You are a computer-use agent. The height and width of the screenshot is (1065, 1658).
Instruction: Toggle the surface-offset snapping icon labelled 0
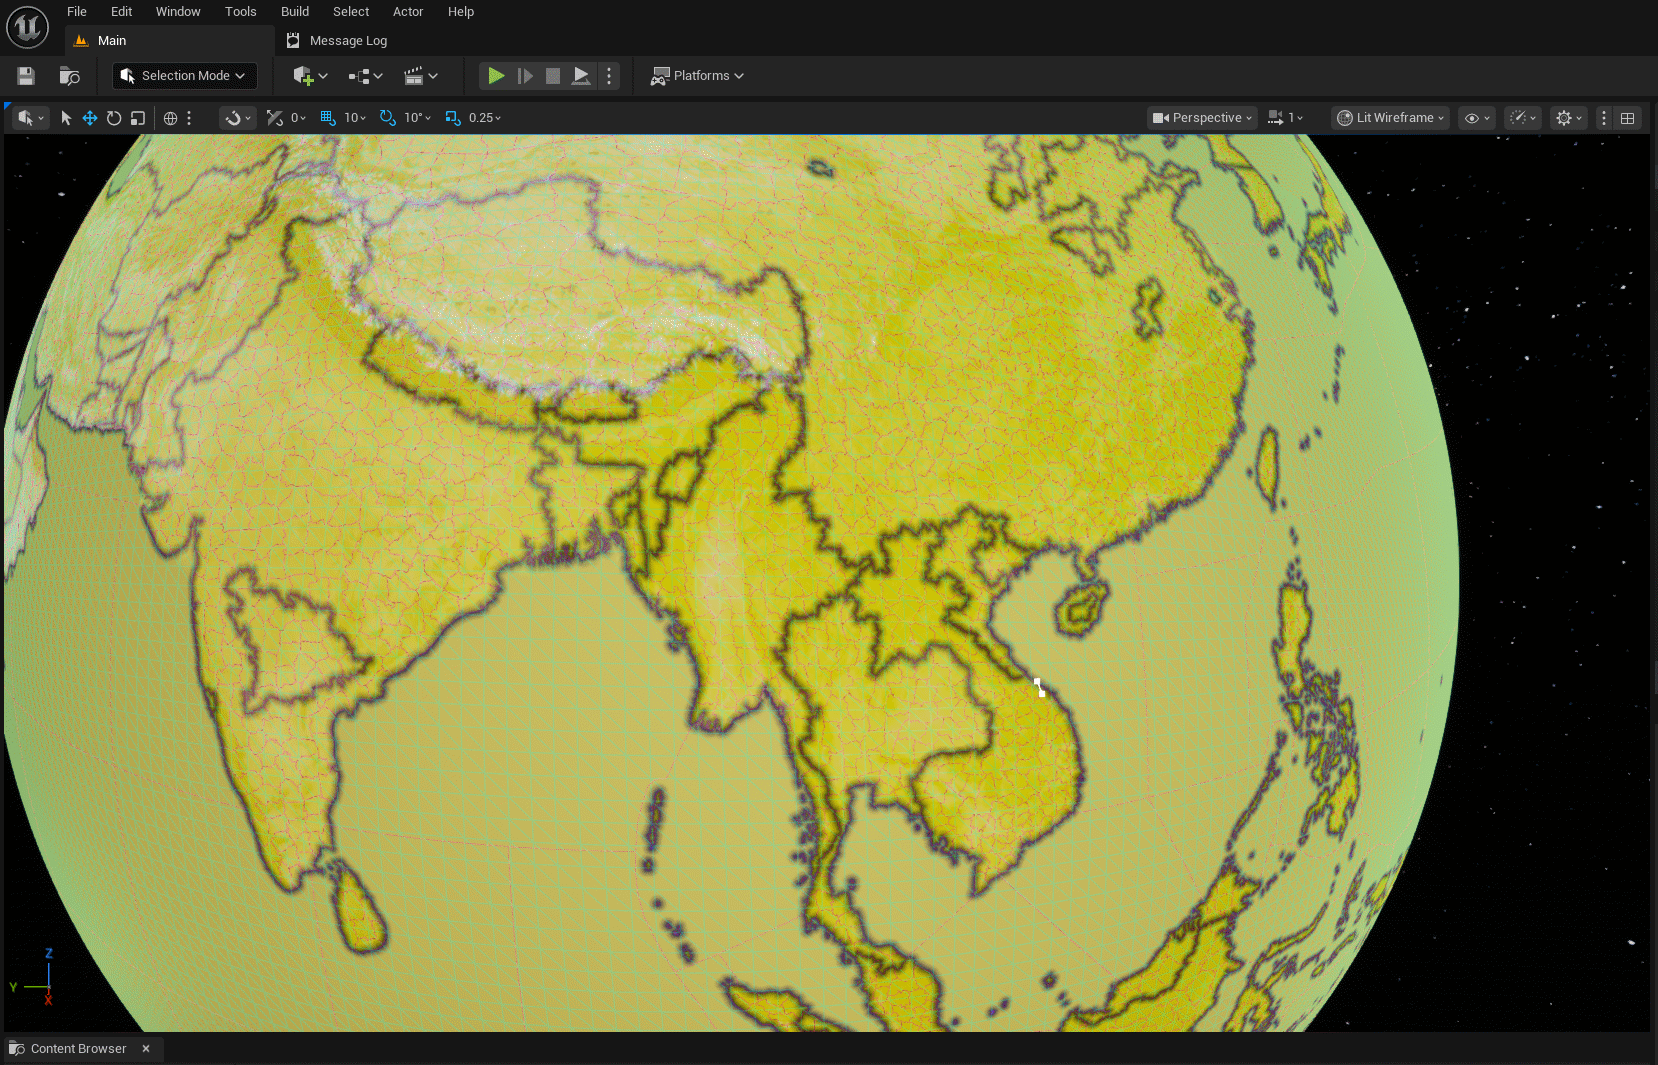(275, 118)
